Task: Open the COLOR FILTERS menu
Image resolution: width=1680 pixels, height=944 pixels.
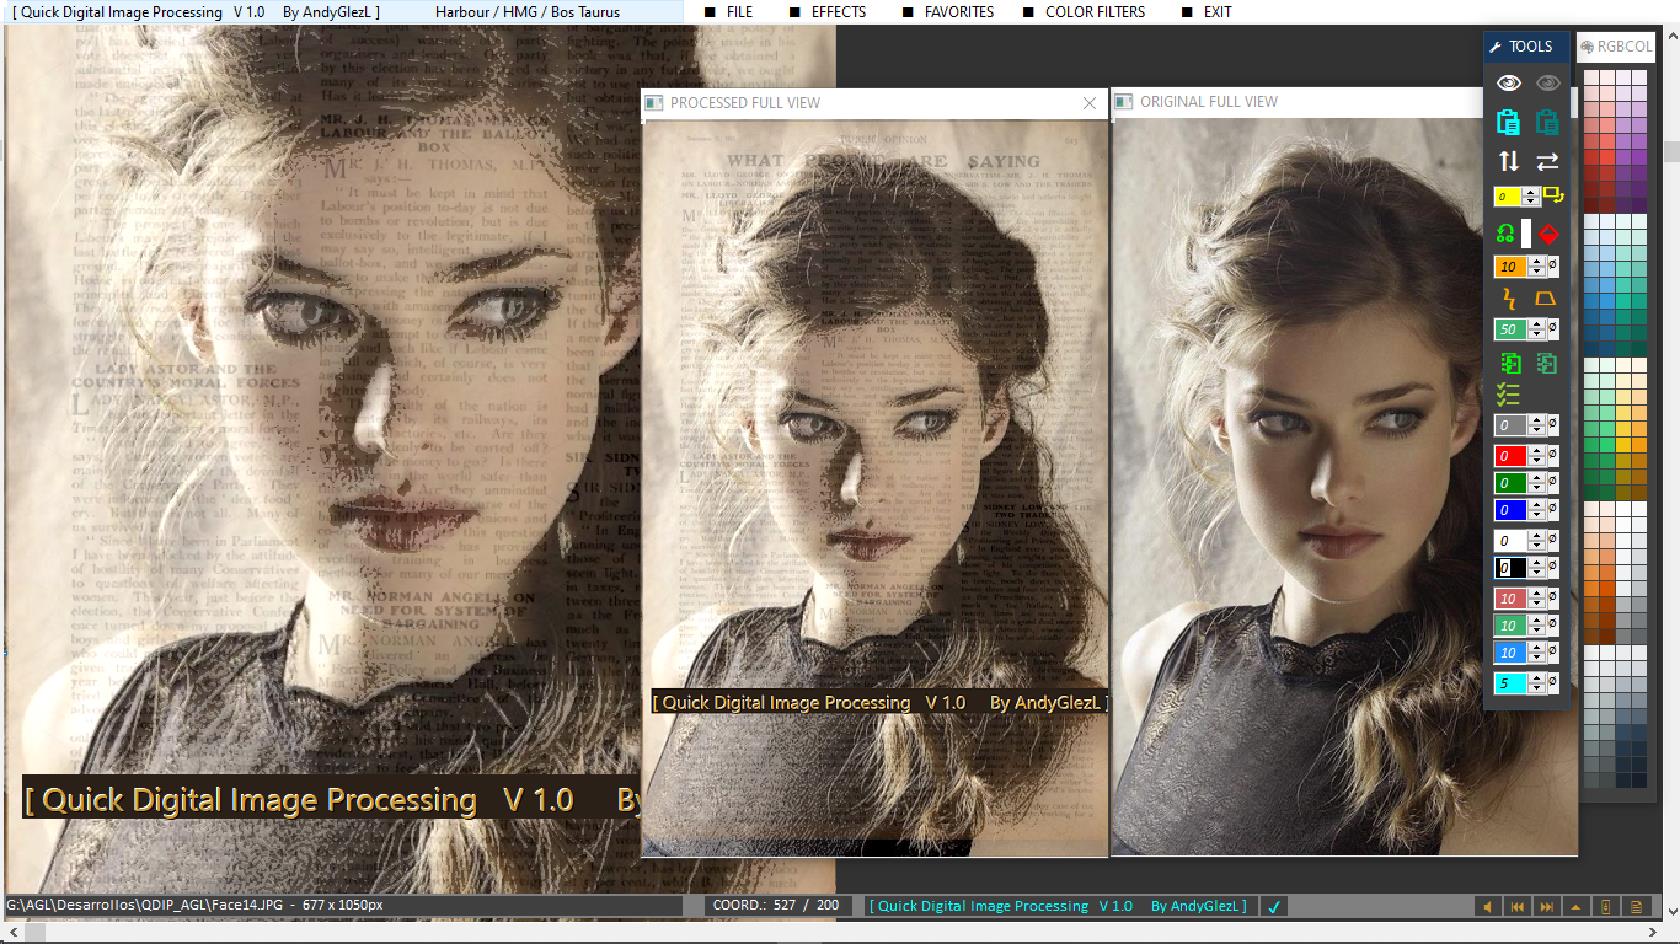Action: click(1095, 12)
